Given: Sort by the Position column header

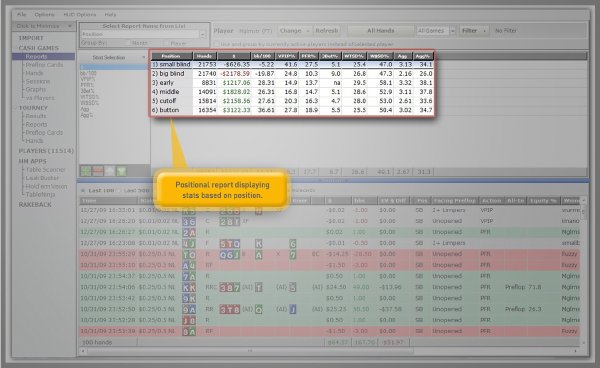Looking at the screenshot, I should (x=171, y=56).
